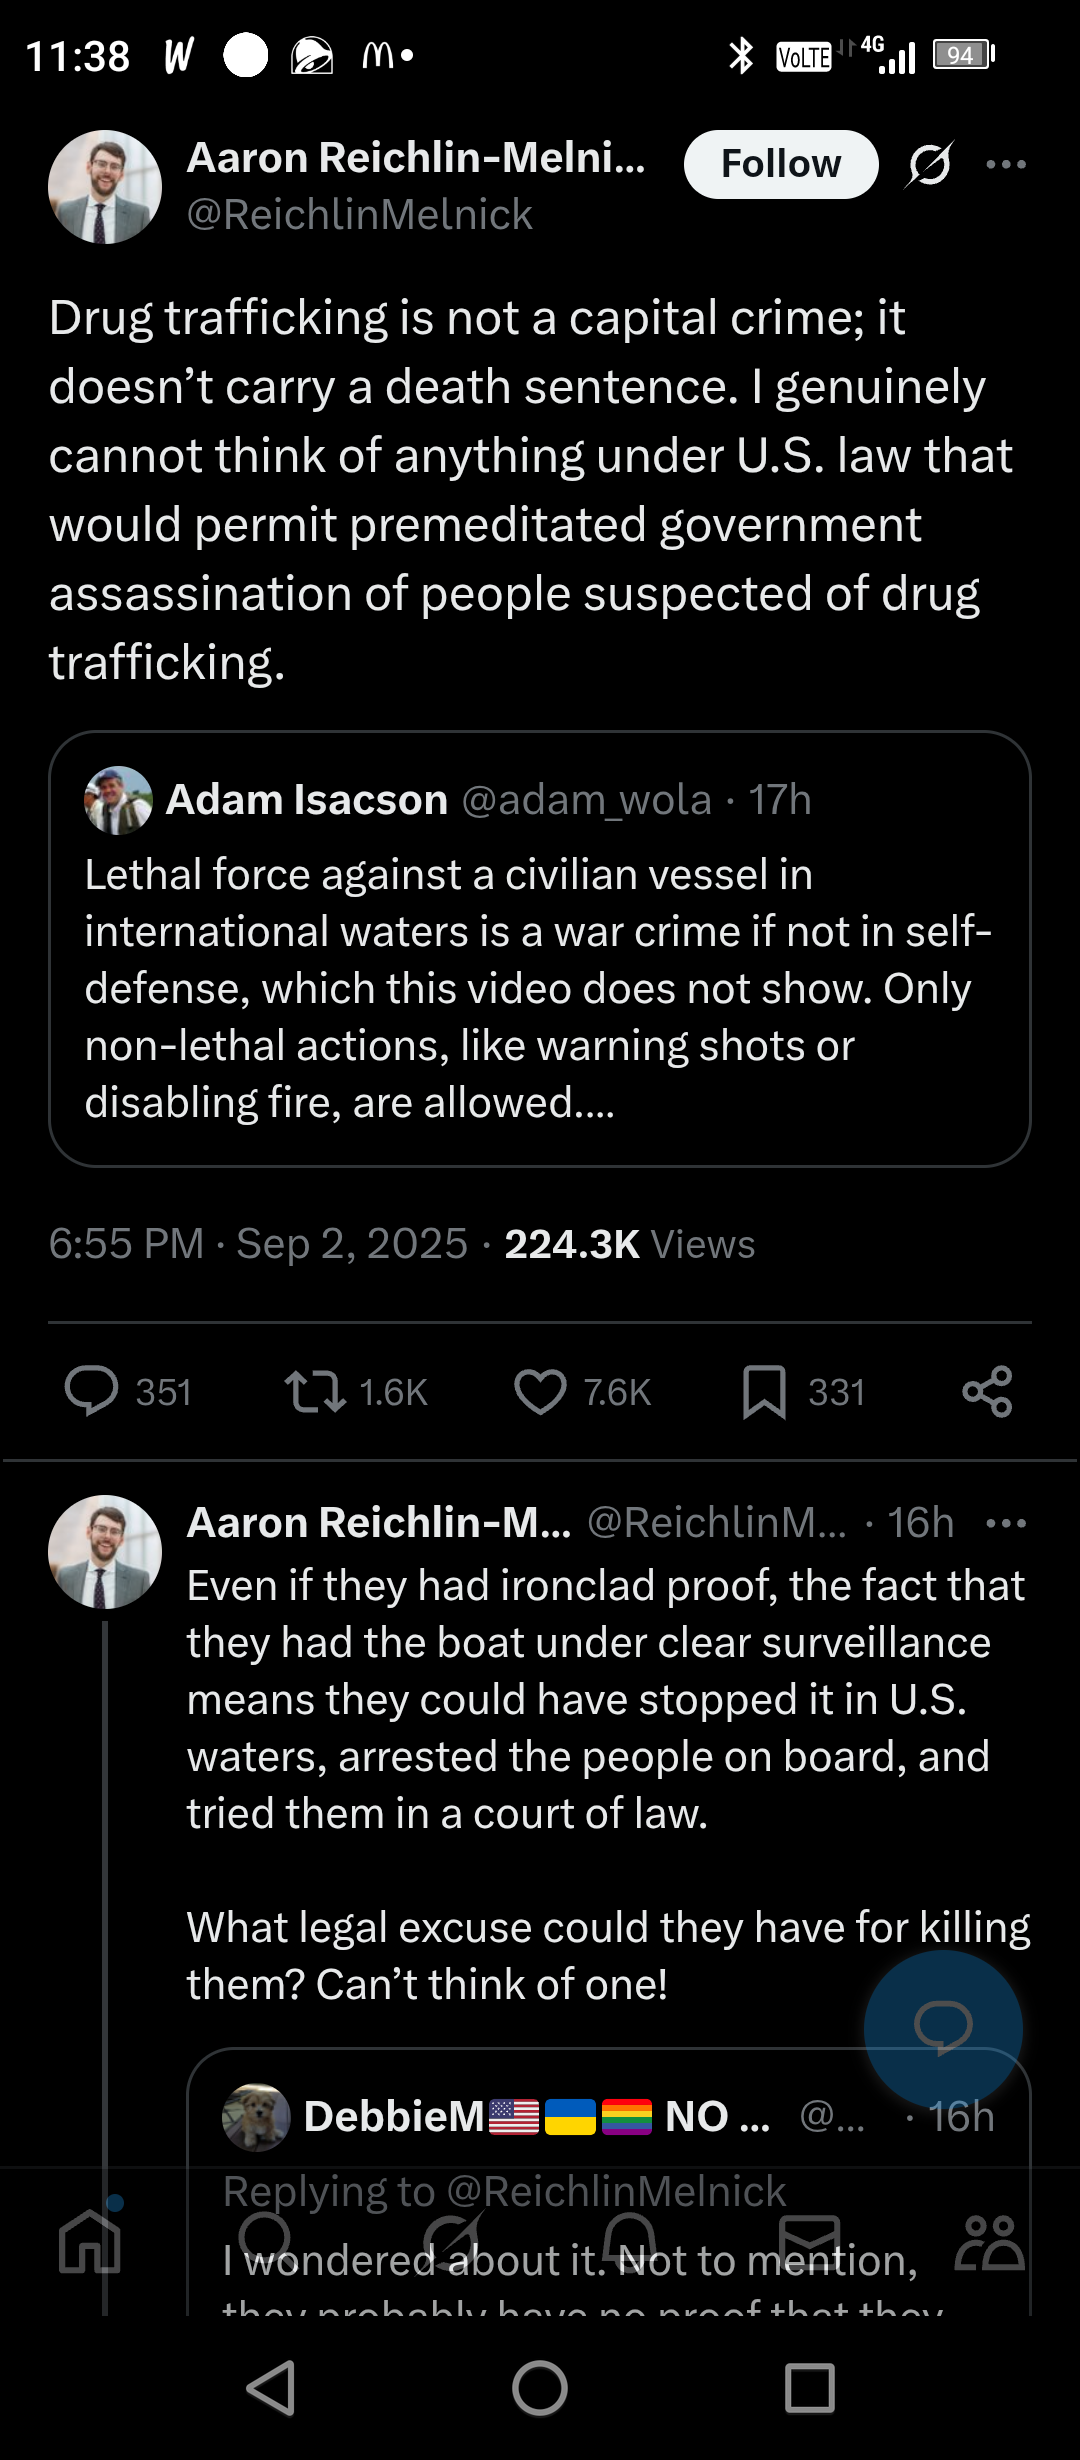Viewport: 1080px width, 2460px height.
Task: Open Communities from the bottom bar
Action: 989,2242
